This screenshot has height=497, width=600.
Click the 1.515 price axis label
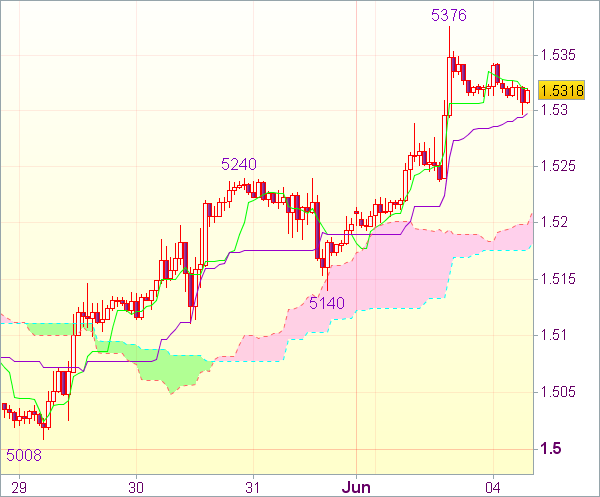558,279
